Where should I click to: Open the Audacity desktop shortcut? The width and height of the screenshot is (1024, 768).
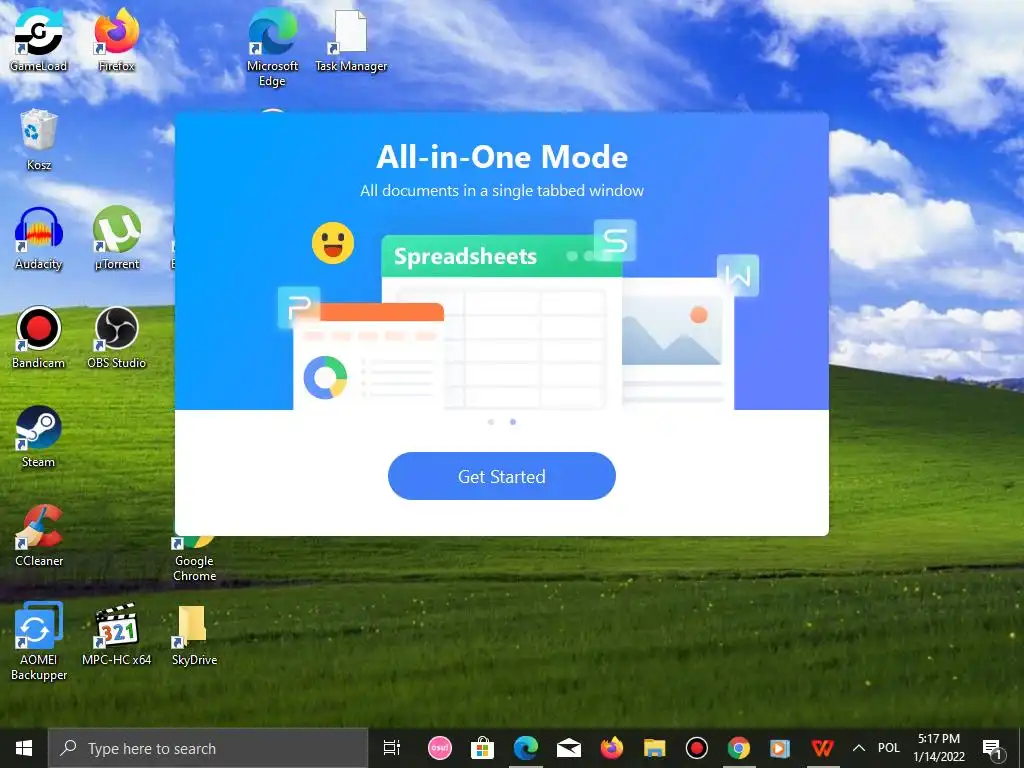[x=39, y=238]
